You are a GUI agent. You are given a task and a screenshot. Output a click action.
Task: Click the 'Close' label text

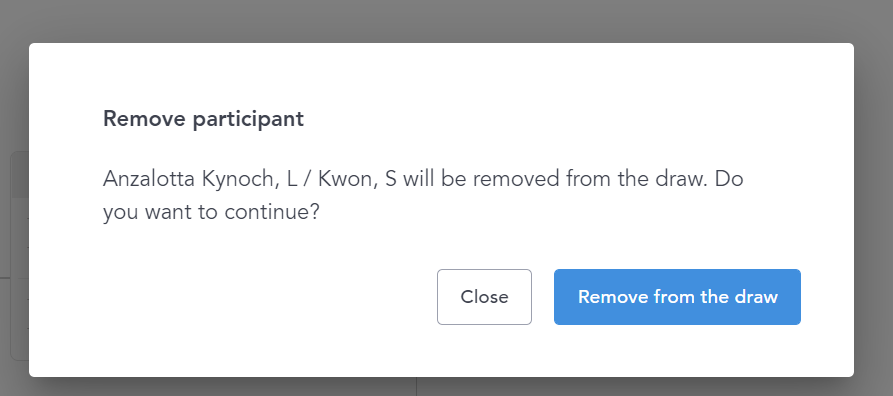484,297
